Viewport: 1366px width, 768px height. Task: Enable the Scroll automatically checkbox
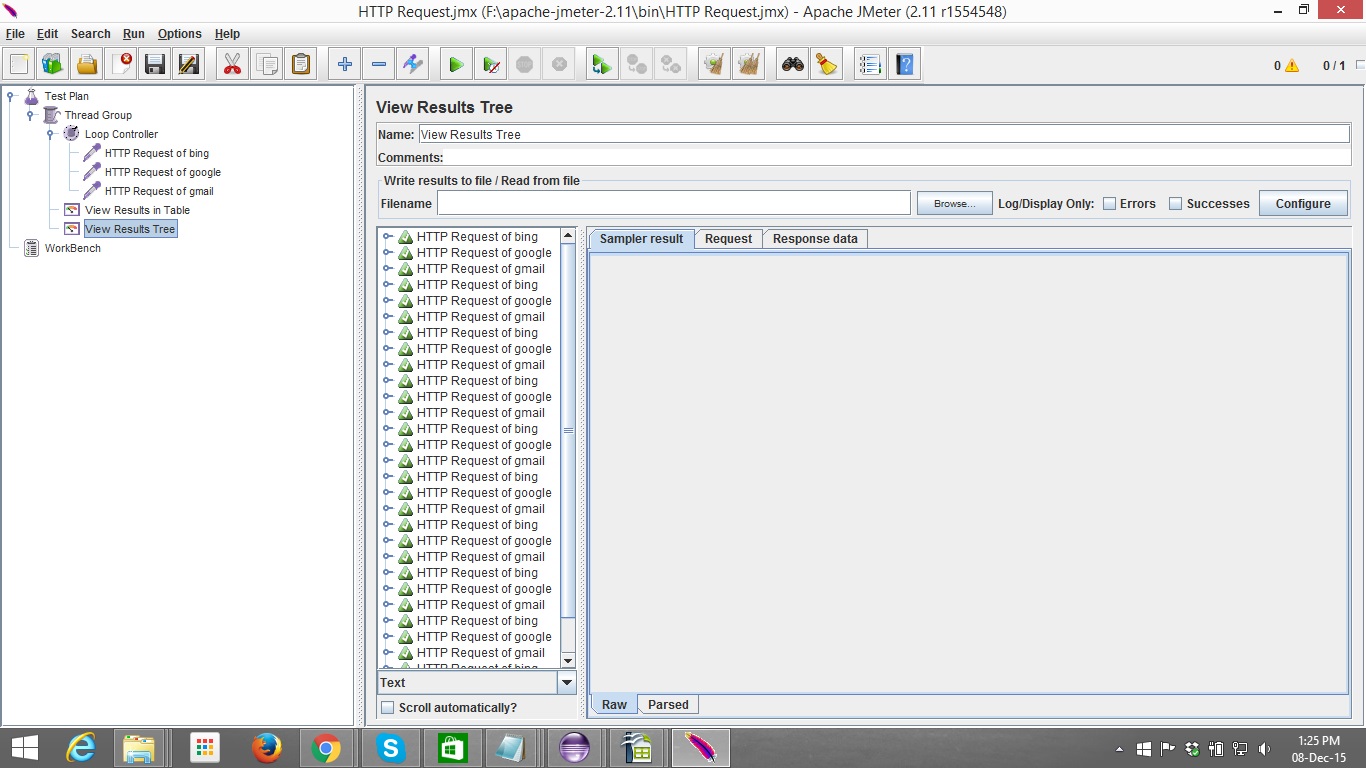pos(388,708)
